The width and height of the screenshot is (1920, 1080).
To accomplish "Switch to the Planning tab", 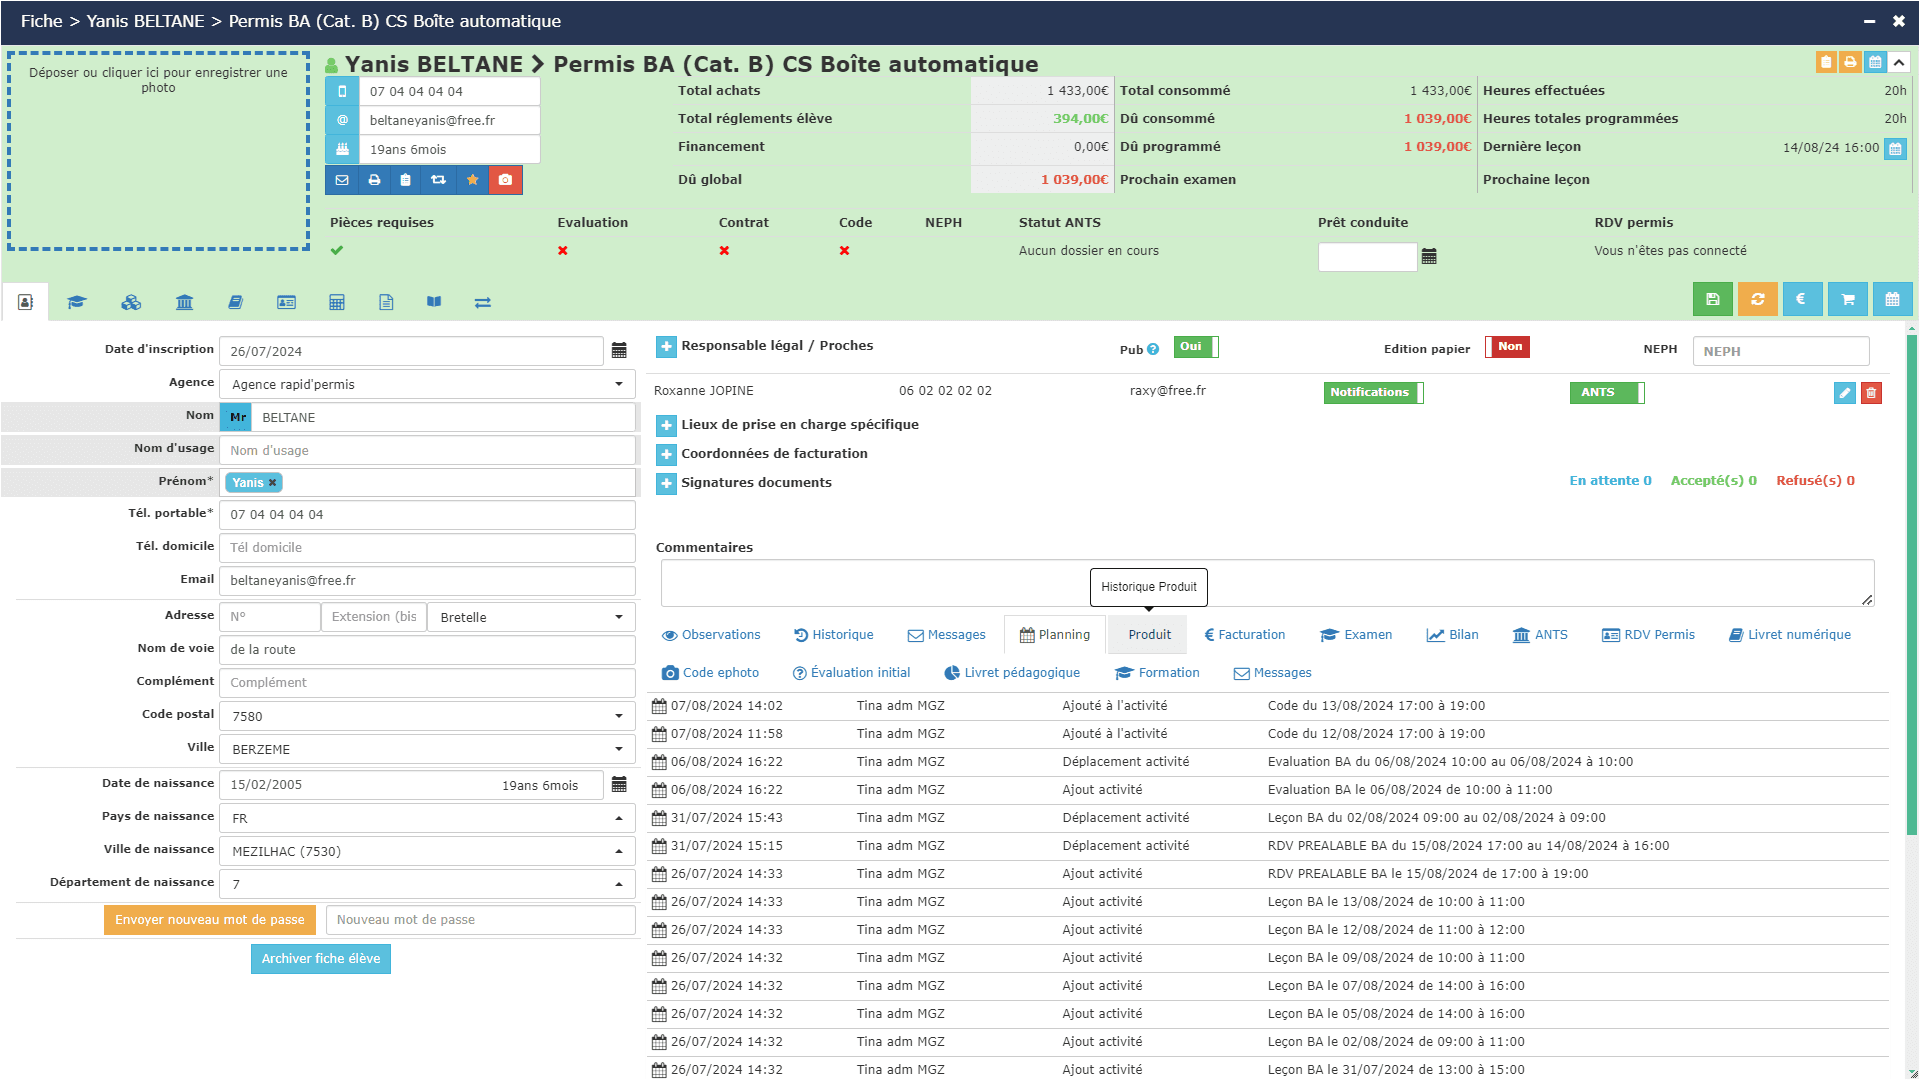I will pos(1054,635).
